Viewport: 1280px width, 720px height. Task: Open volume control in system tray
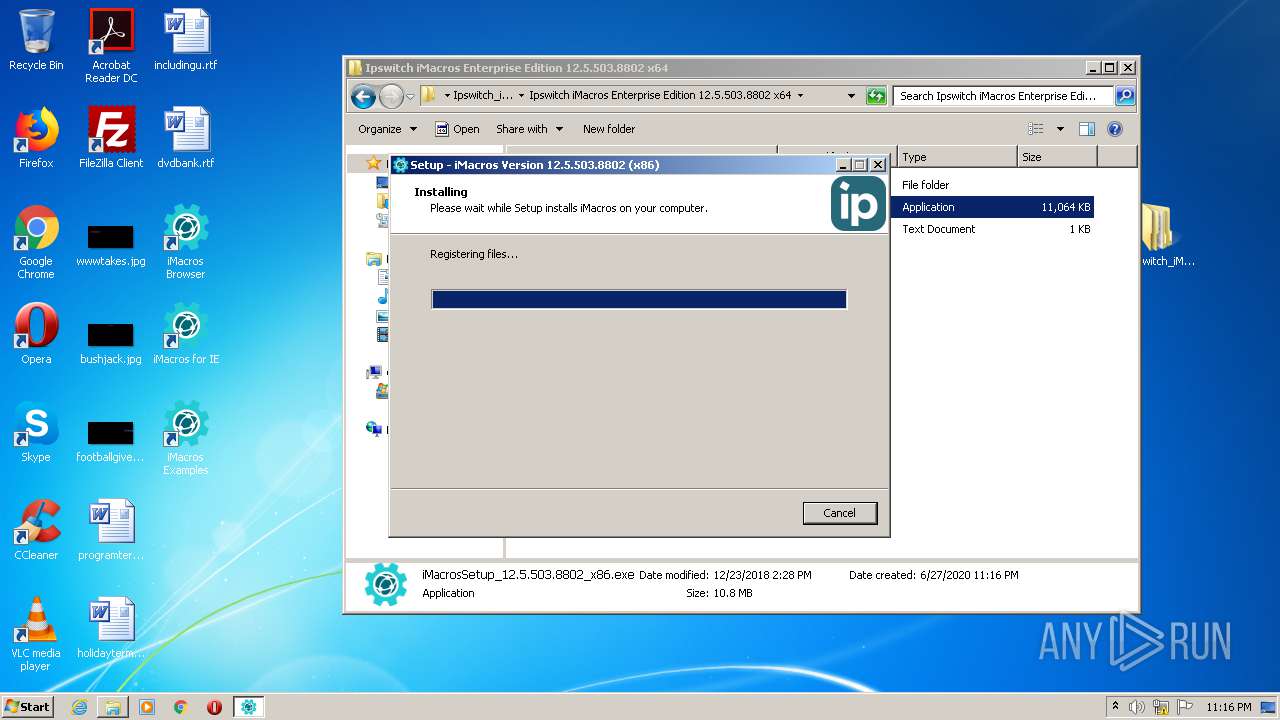point(1137,707)
